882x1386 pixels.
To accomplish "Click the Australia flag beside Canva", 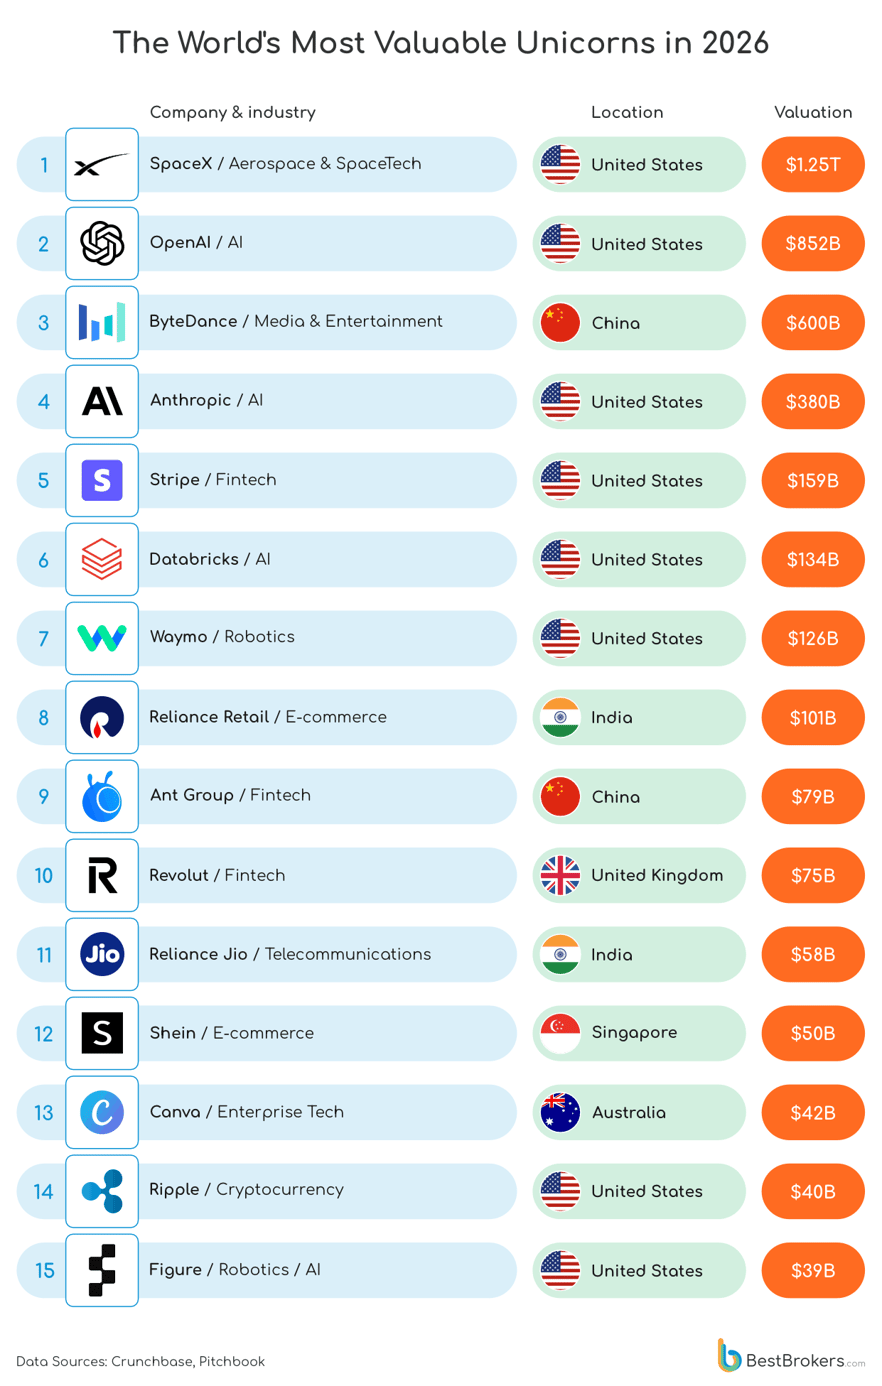I will coord(560,1112).
